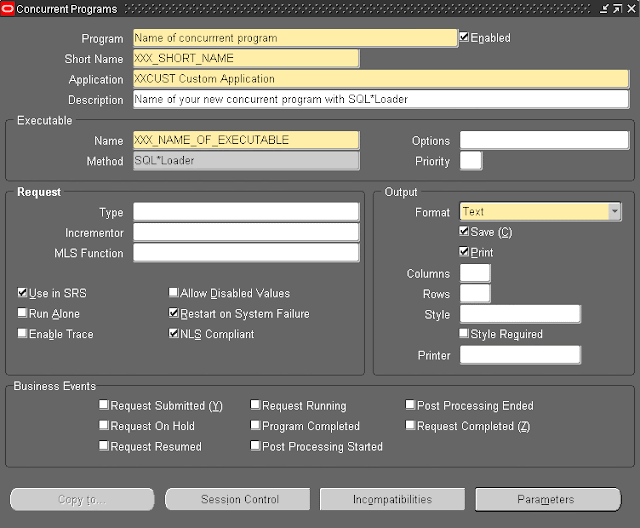640x528 pixels.
Task: Open Session Control
Action: [238, 499]
